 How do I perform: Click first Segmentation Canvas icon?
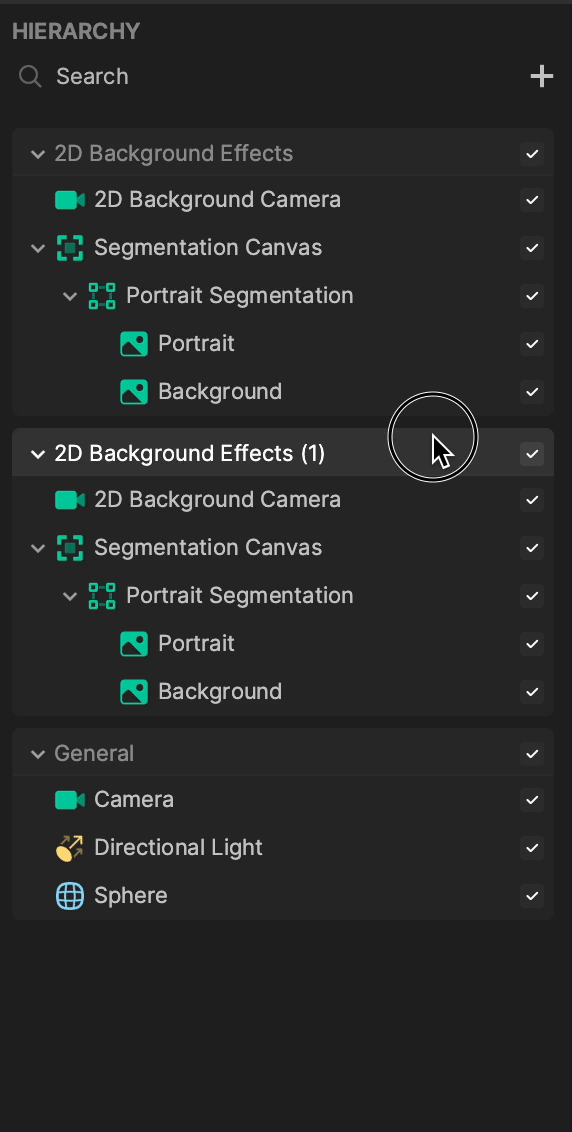(x=70, y=248)
